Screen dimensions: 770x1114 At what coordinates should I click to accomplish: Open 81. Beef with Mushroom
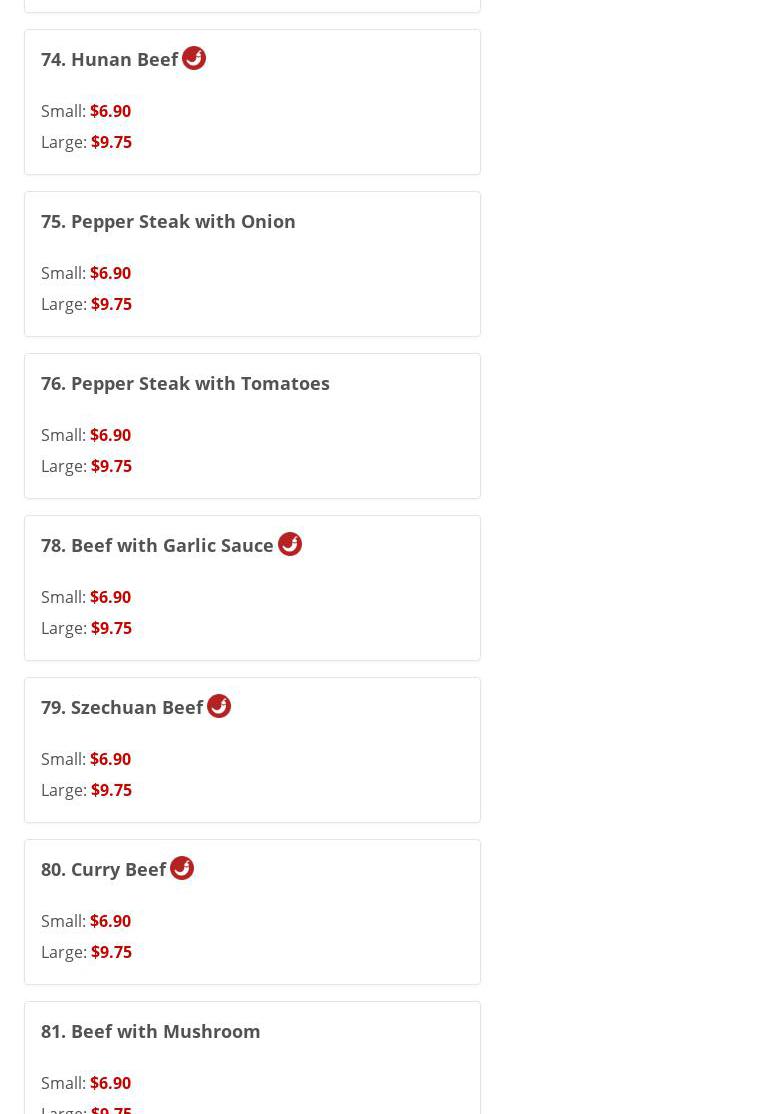pyautogui.click(x=150, y=1031)
